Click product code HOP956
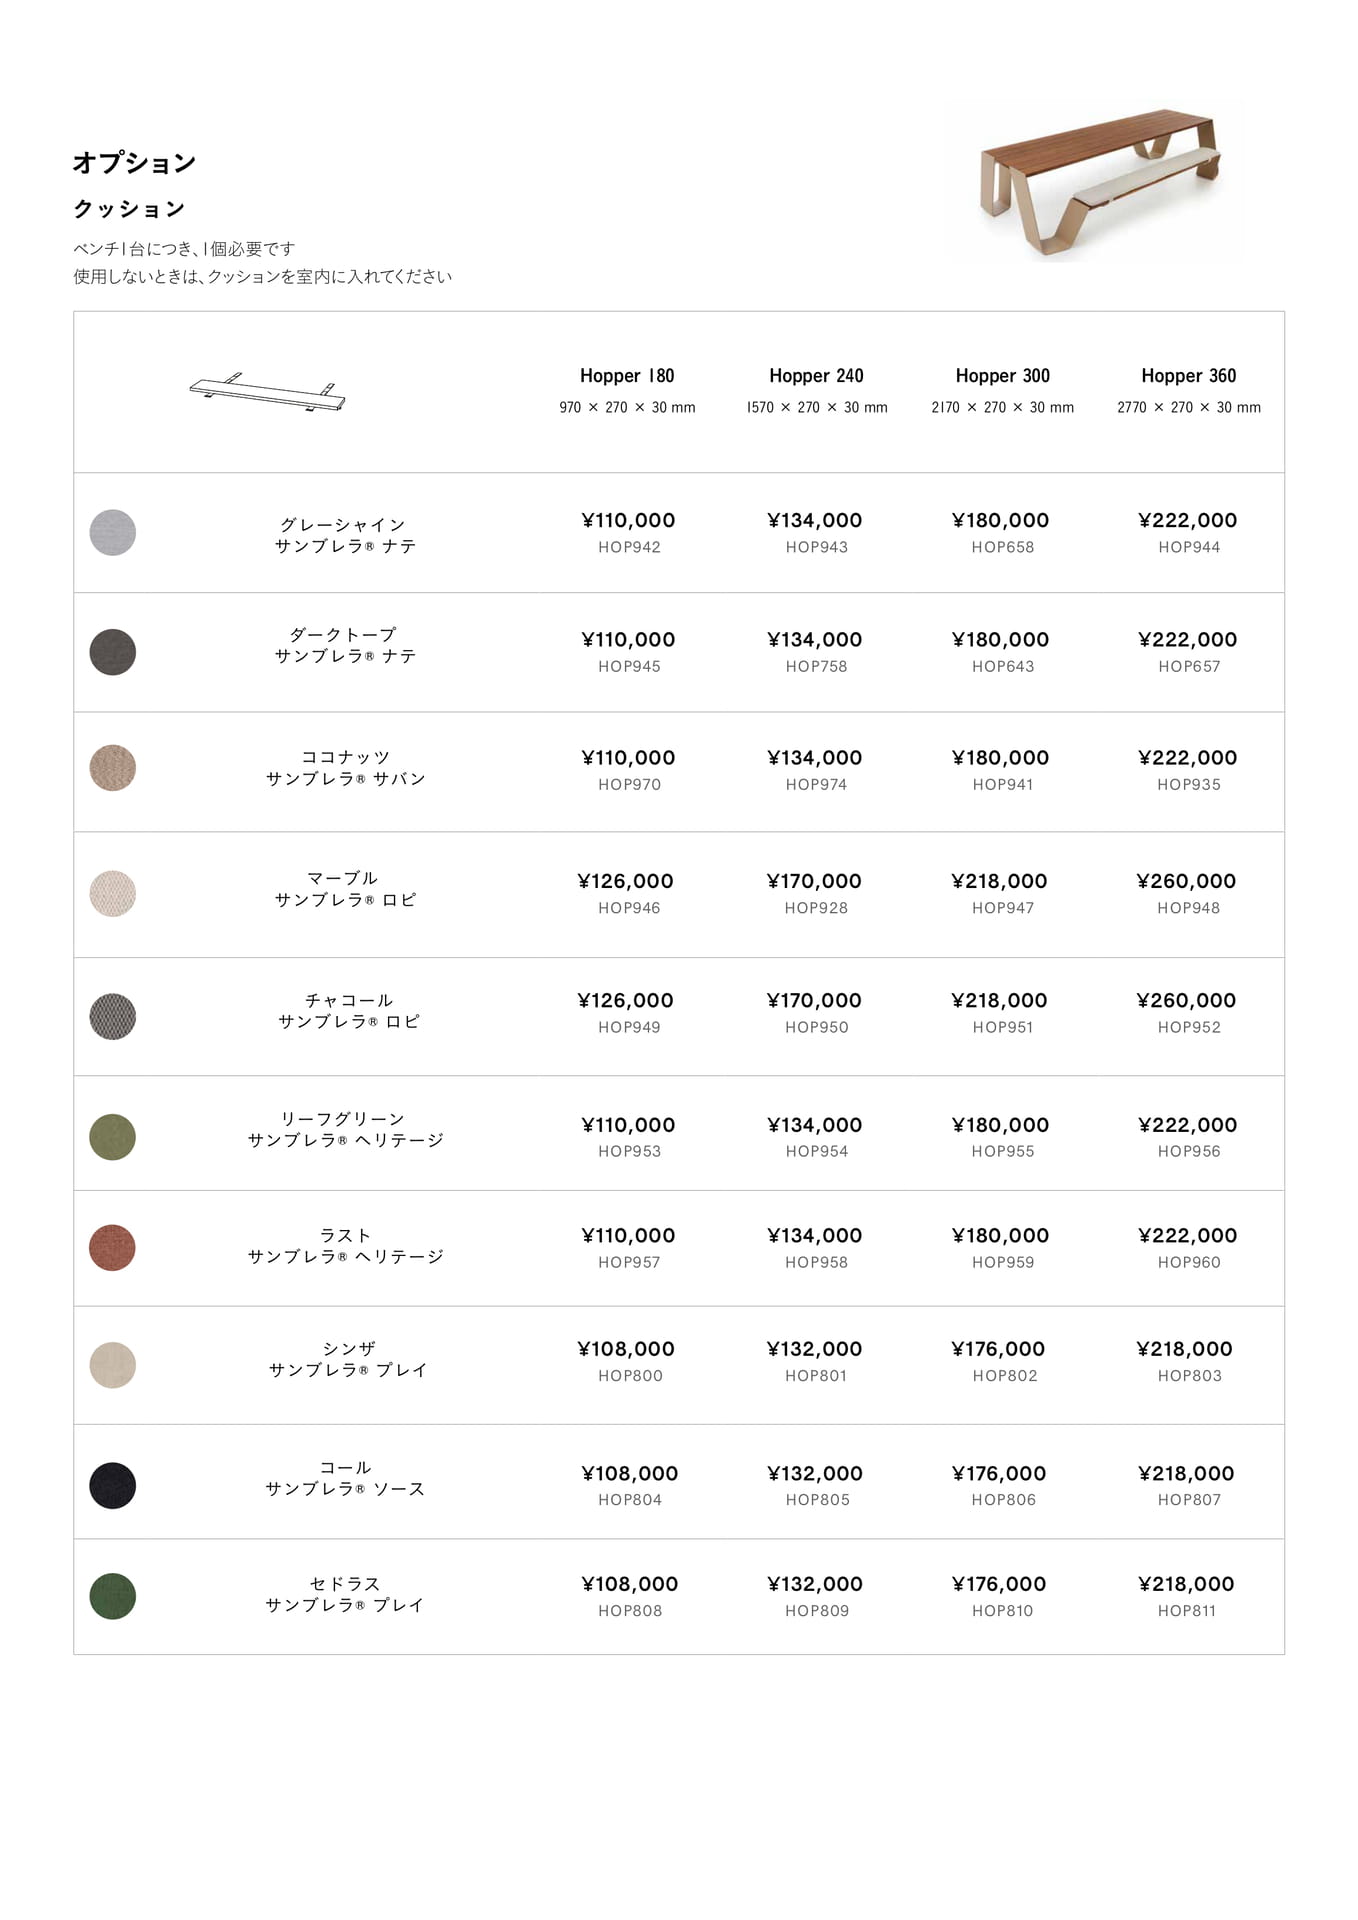The width and height of the screenshot is (1358, 1920). [x=1189, y=1151]
